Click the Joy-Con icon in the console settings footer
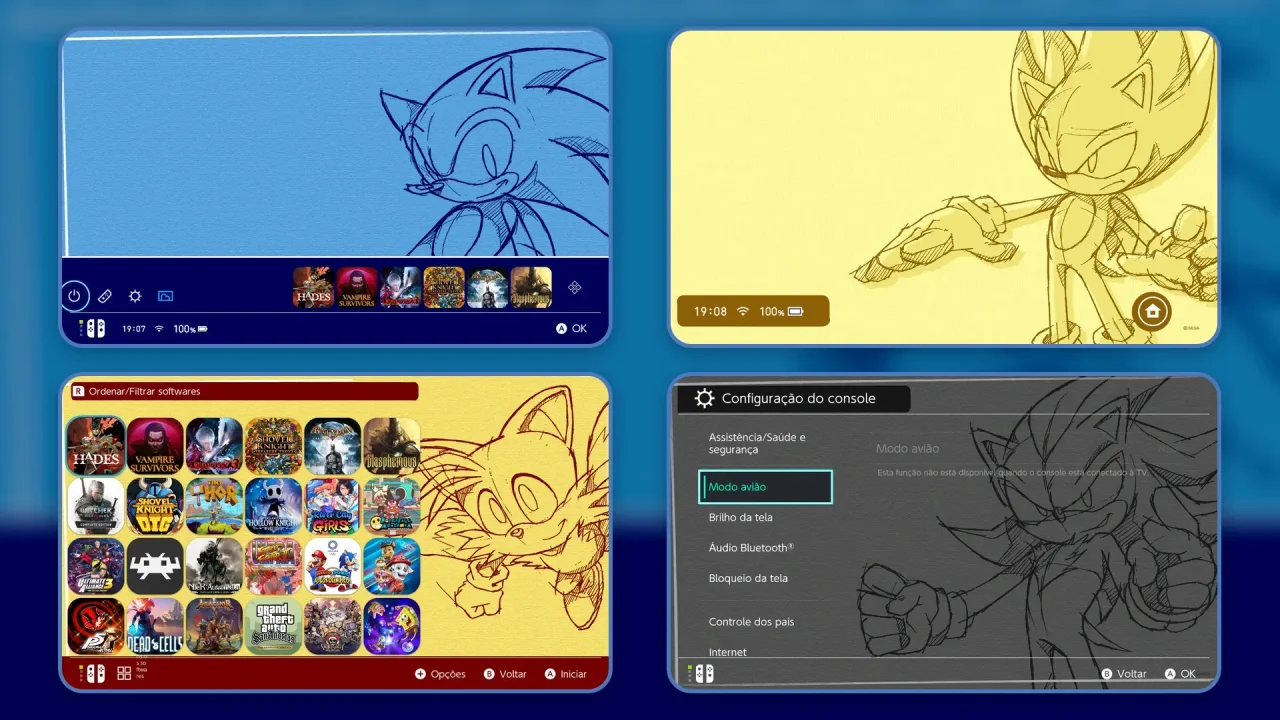The height and width of the screenshot is (720, 1280). click(700, 674)
